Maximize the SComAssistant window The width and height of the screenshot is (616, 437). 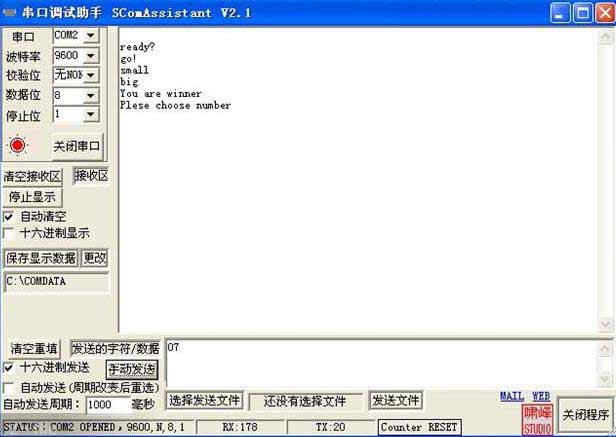[x=582, y=13]
